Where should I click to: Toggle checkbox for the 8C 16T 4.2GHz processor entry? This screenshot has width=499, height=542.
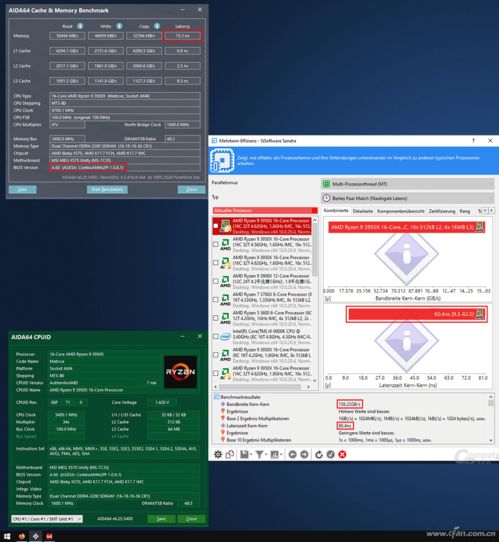pos(216,355)
